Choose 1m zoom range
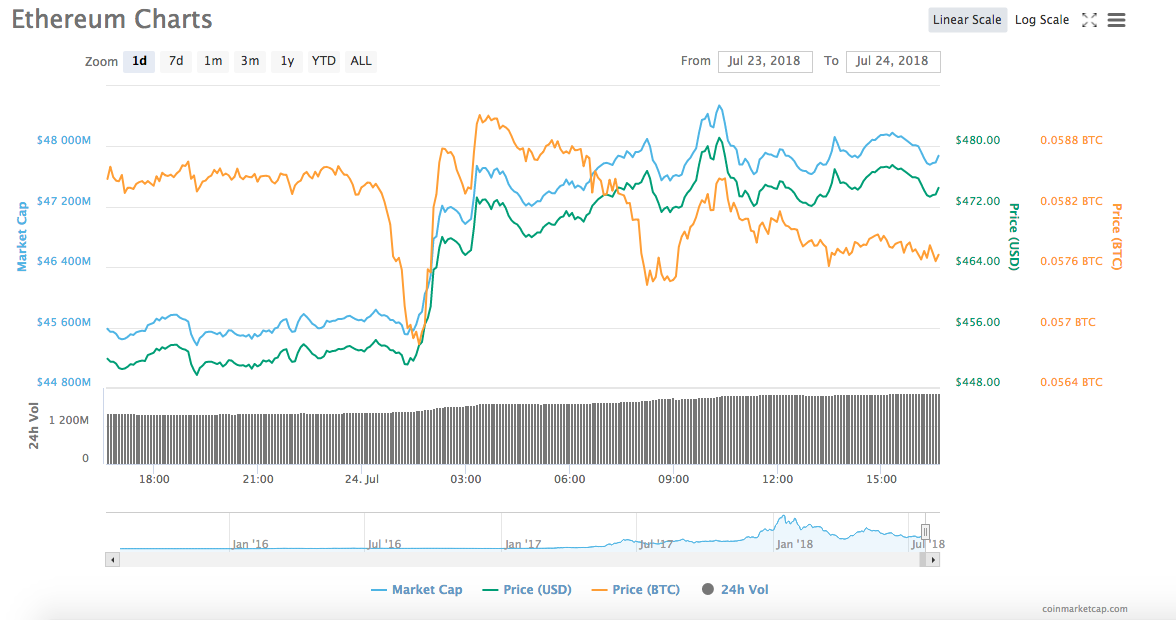 pos(213,61)
